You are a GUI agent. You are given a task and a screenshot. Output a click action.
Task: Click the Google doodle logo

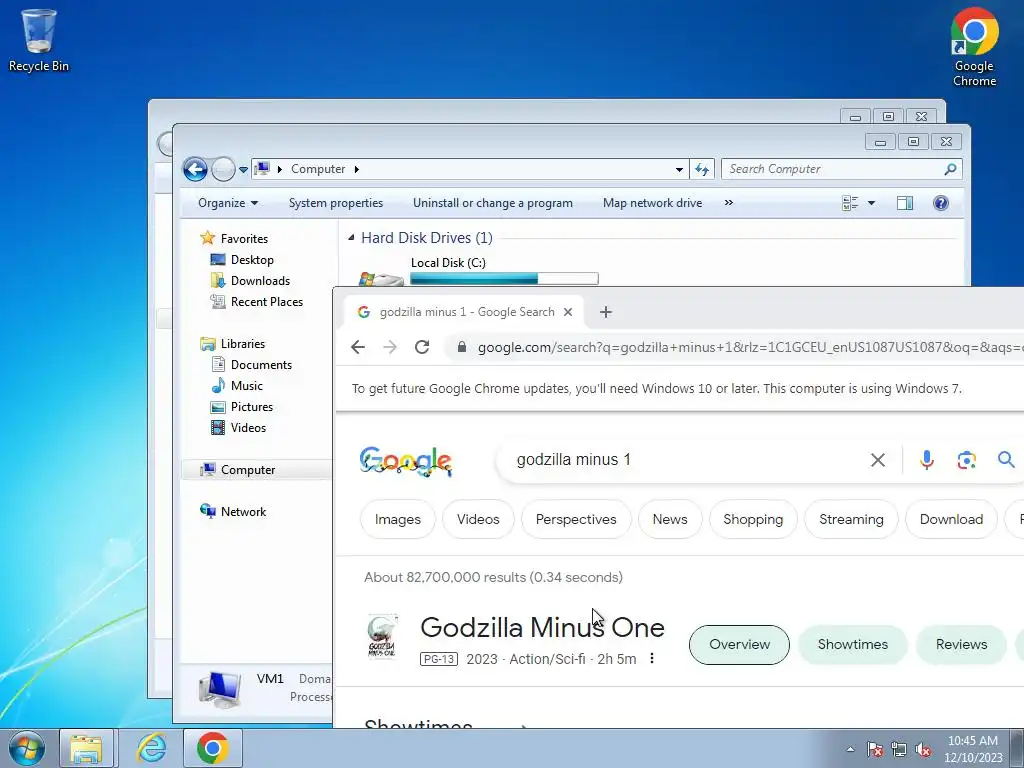pyautogui.click(x=405, y=461)
